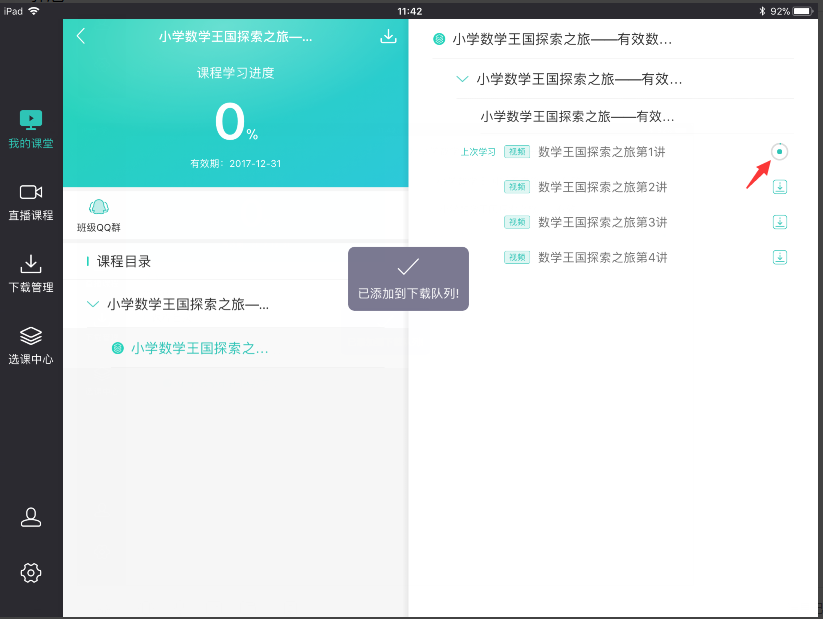Collapse the chapter under 课程目录
The height and width of the screenshot is (619, 823).
[93, 304]
